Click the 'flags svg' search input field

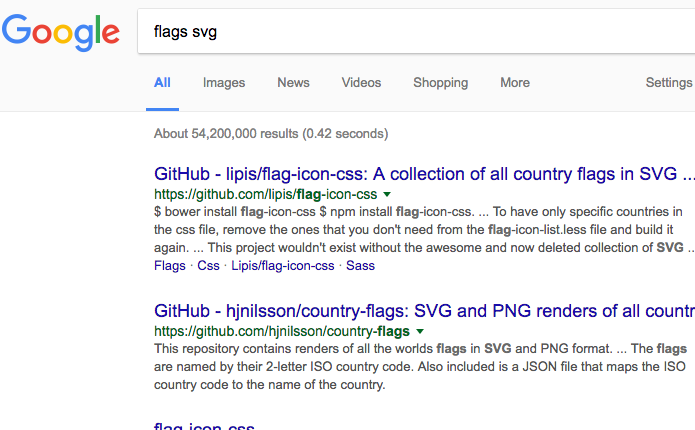[x=416, y=31]
